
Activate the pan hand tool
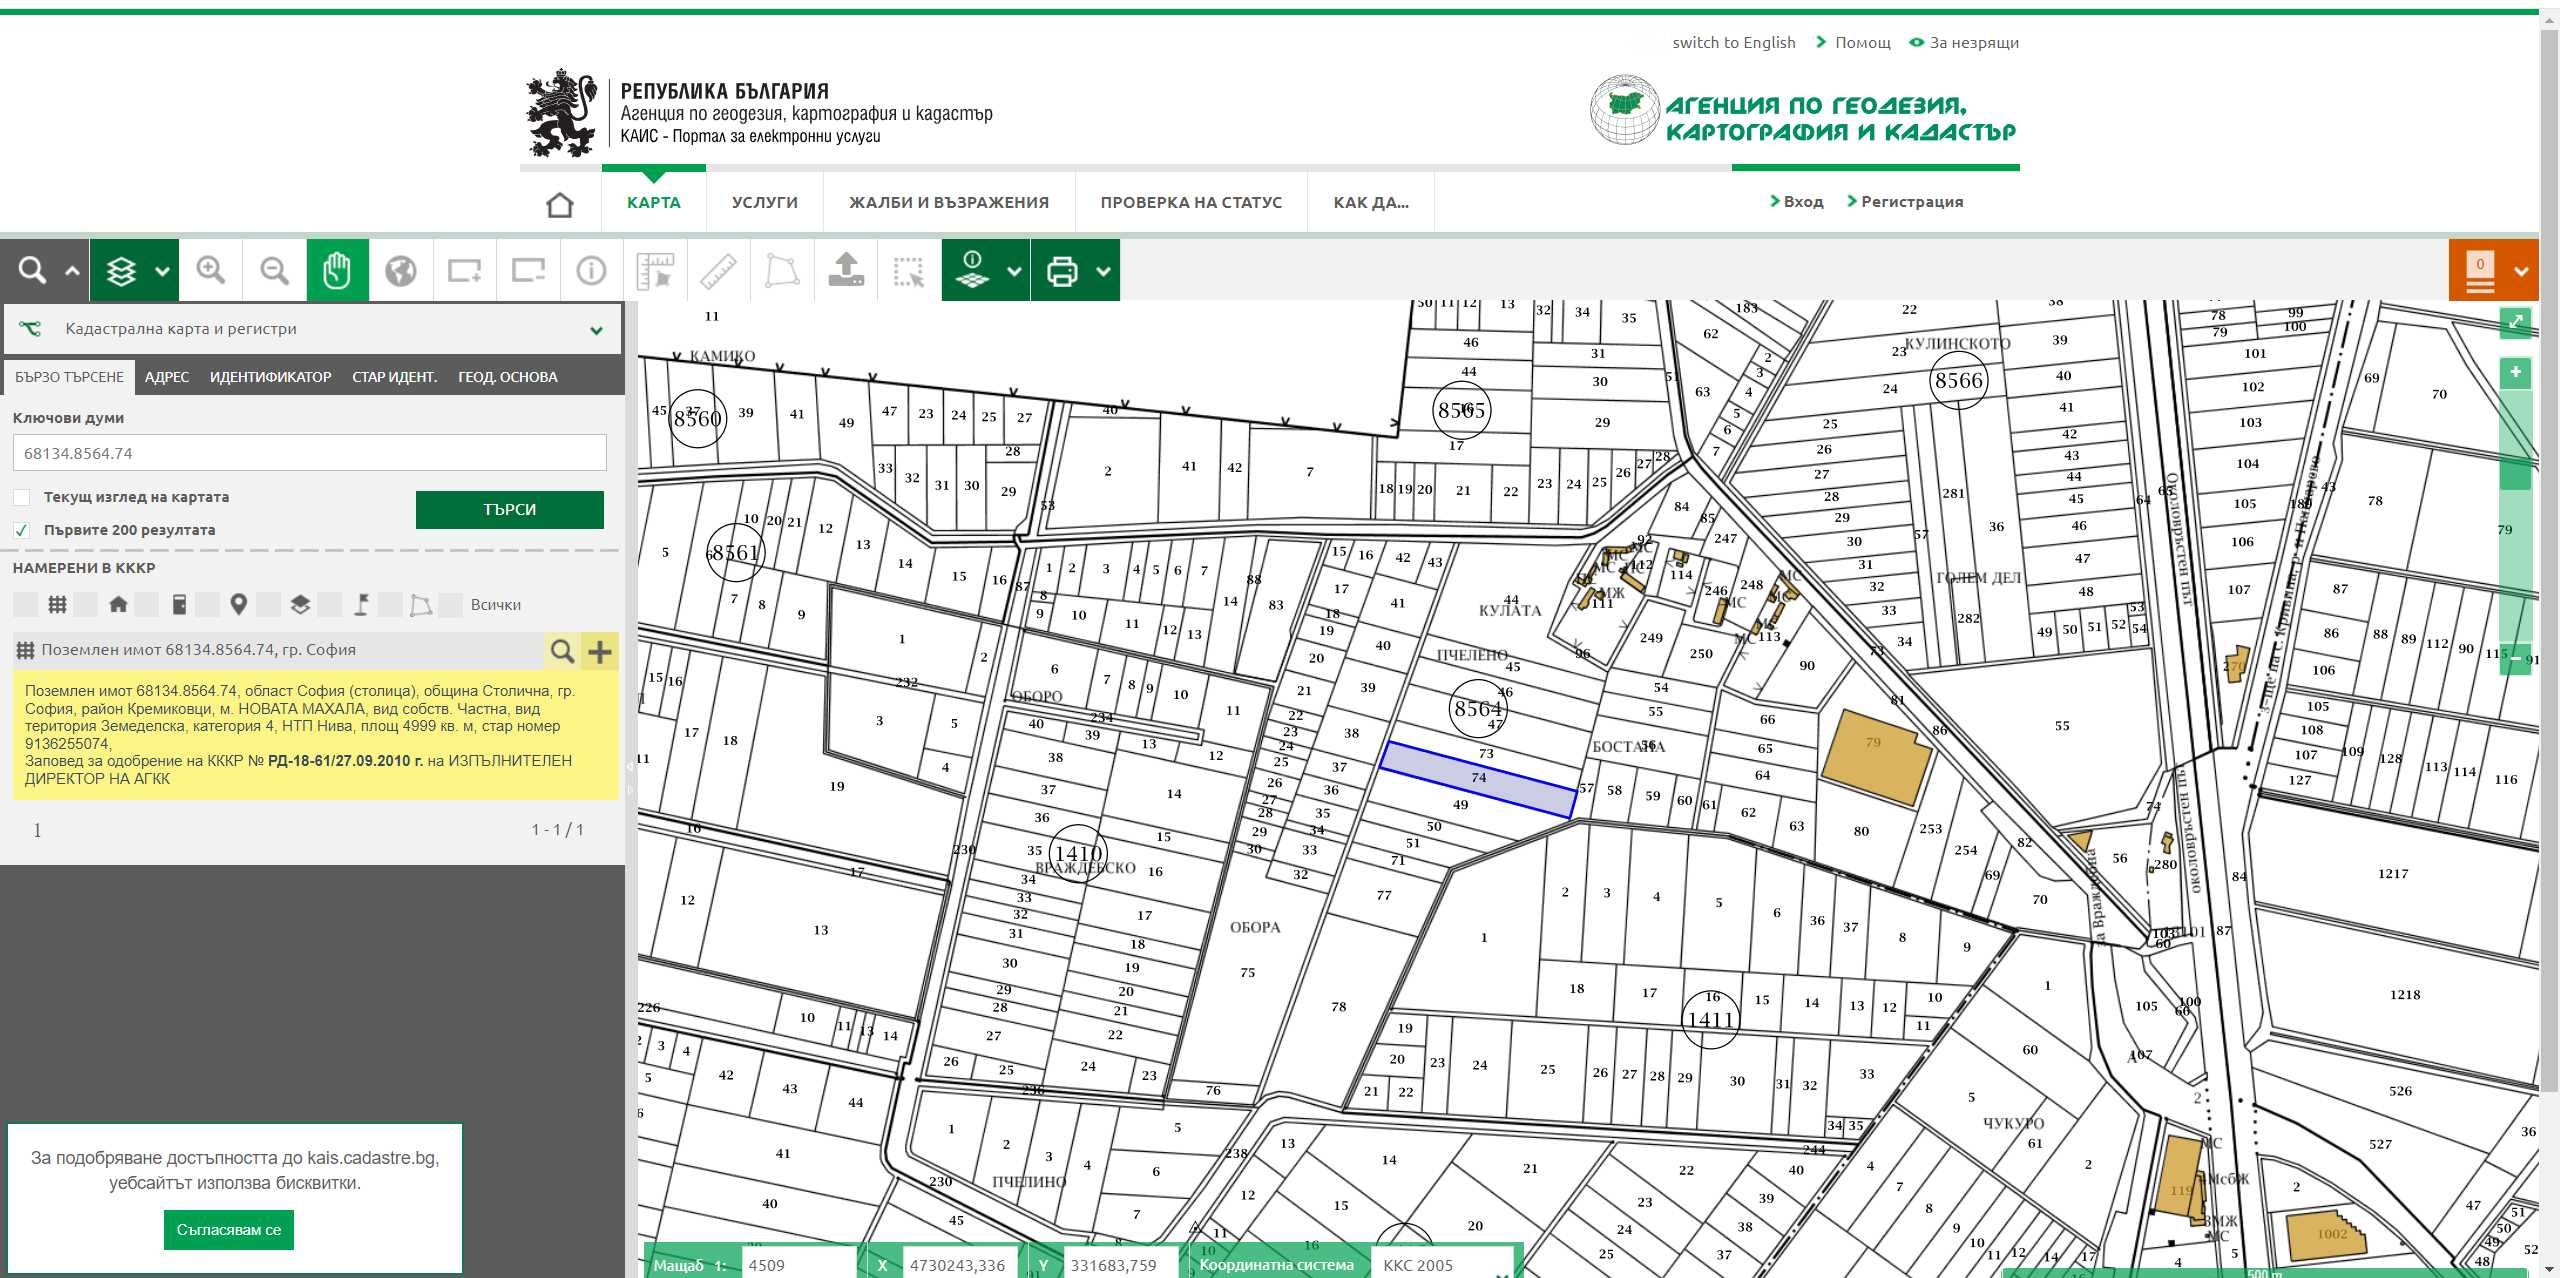pyautogui.click(x=337, y=270)
